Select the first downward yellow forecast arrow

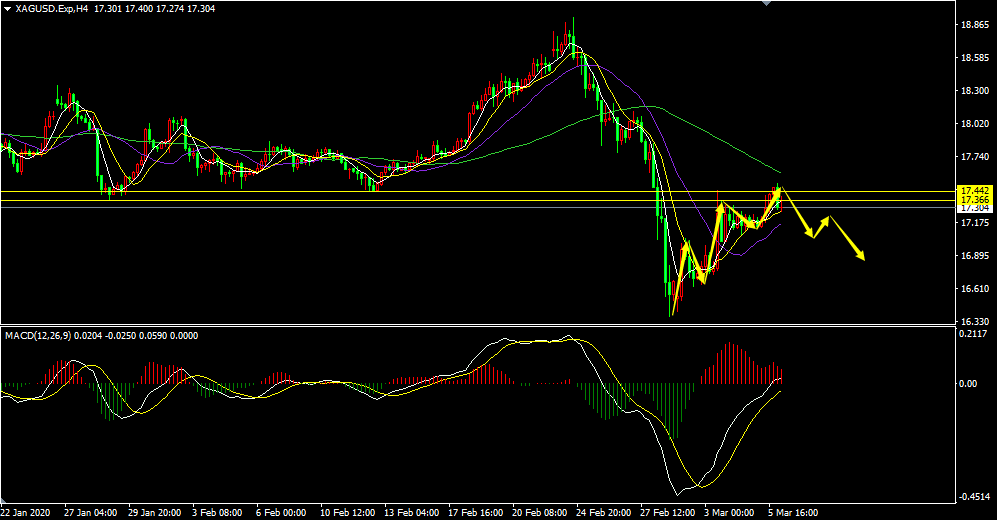pyautogui.click(x=796, y=212)
